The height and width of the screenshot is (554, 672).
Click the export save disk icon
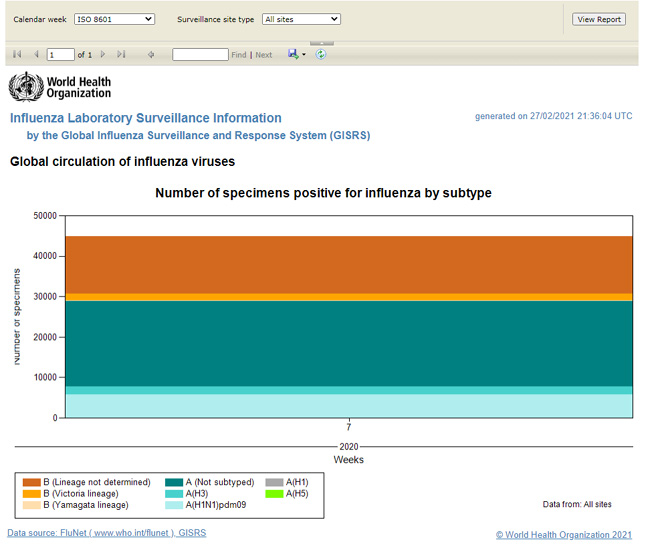tap(294, 55)
